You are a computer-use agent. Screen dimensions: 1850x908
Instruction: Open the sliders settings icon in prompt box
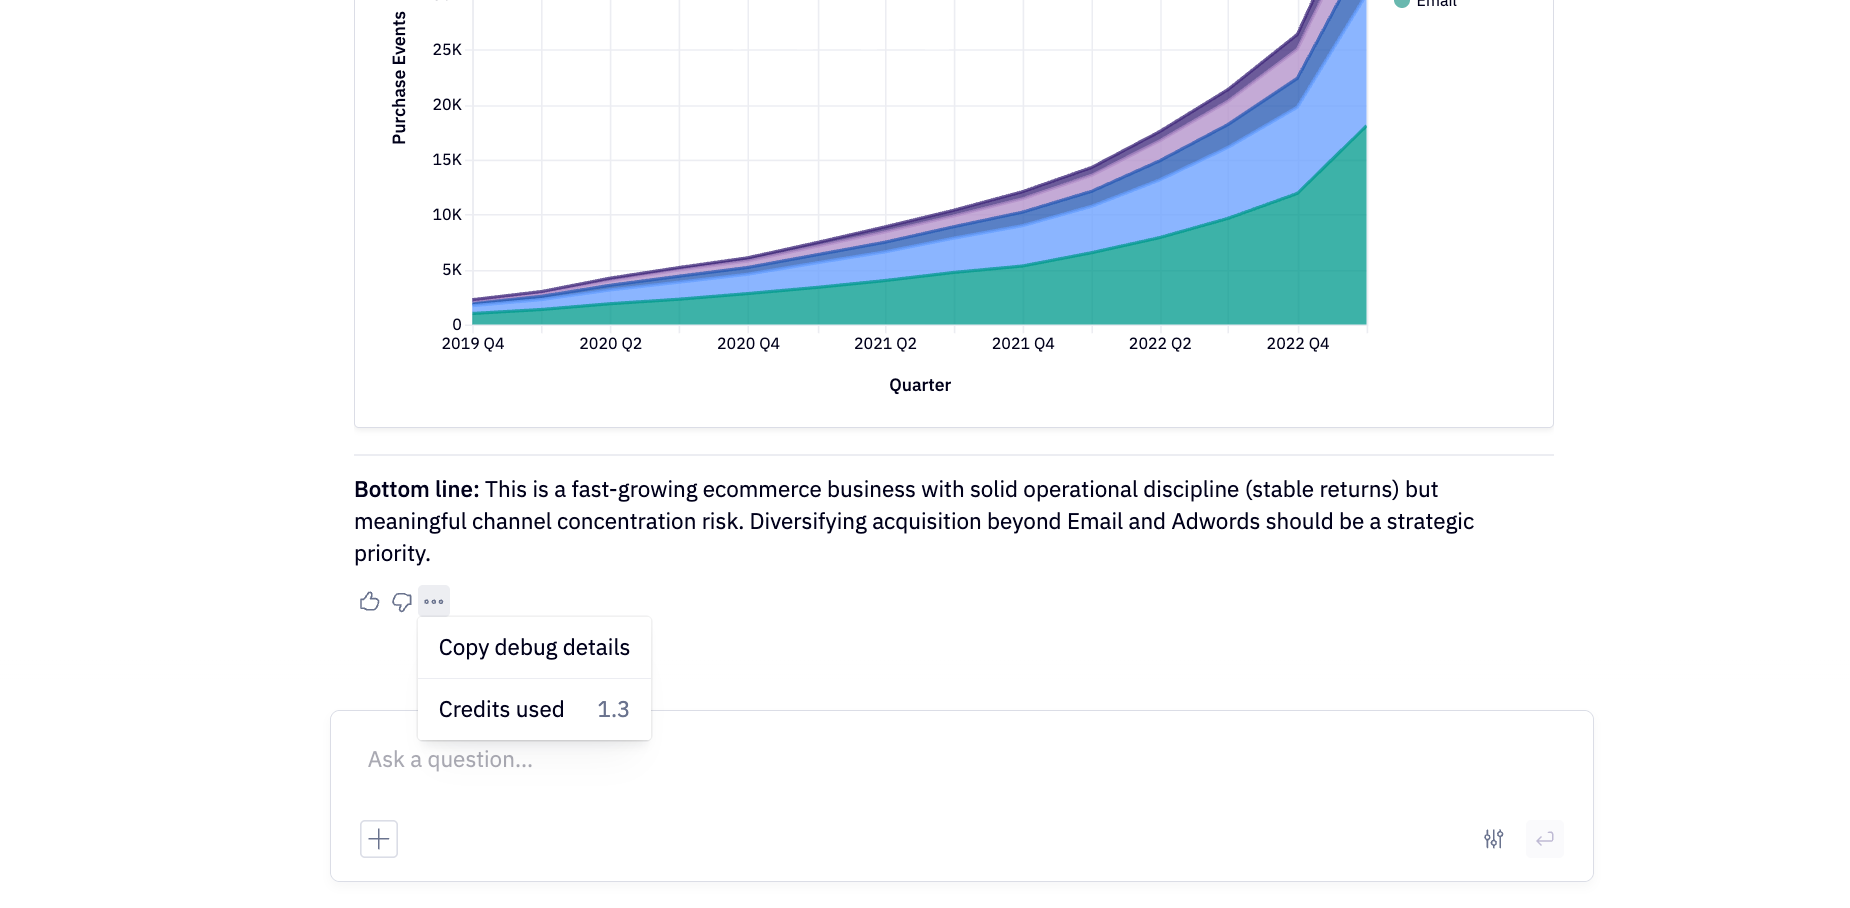(x=1493, y=839)
